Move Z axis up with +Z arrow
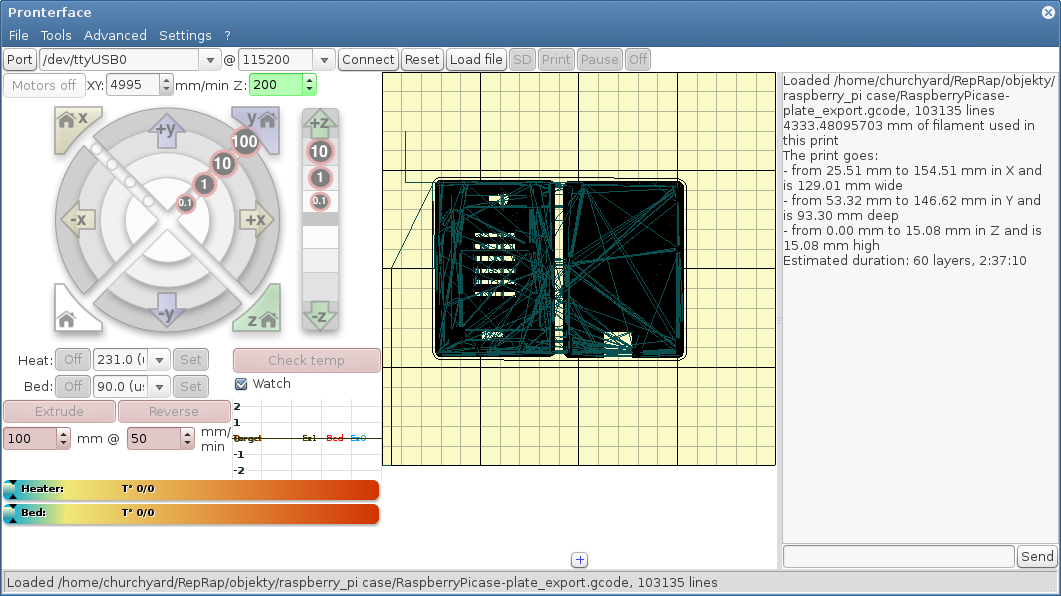This screenshot has width=1061, height=596. pyautogui.click(x=320, y=124)
